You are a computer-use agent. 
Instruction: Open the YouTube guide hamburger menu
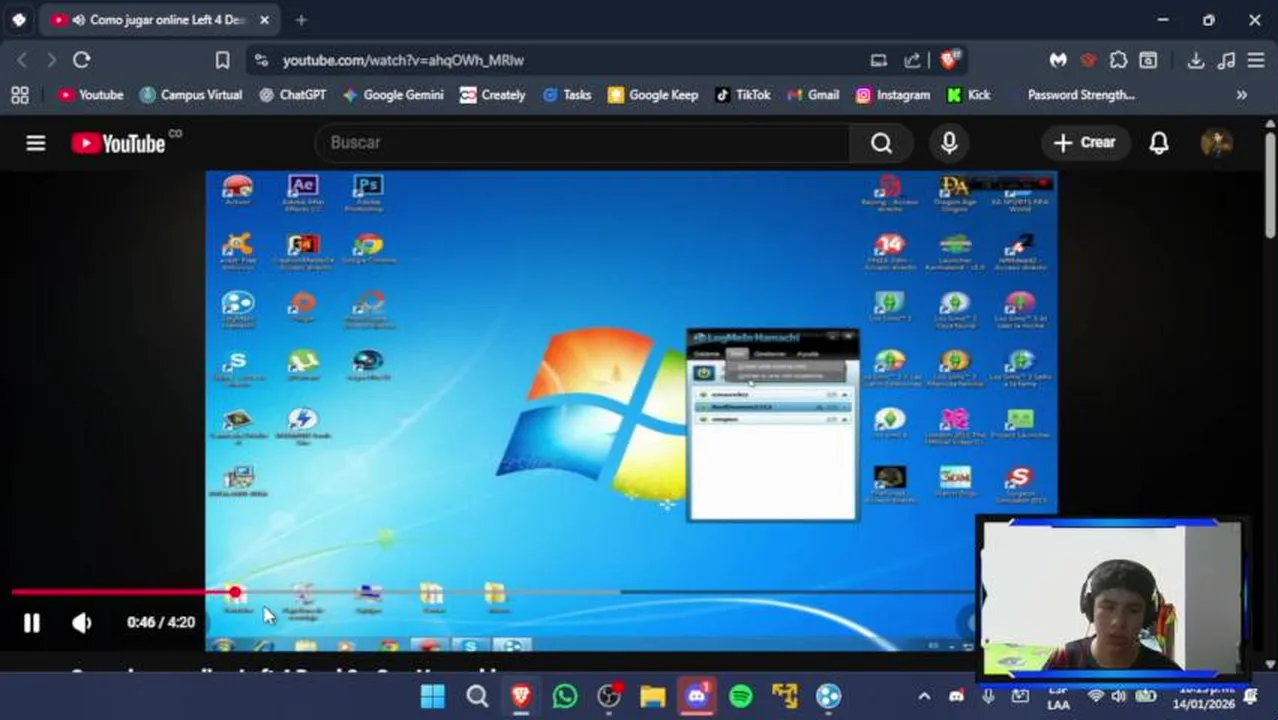point(35,143)
